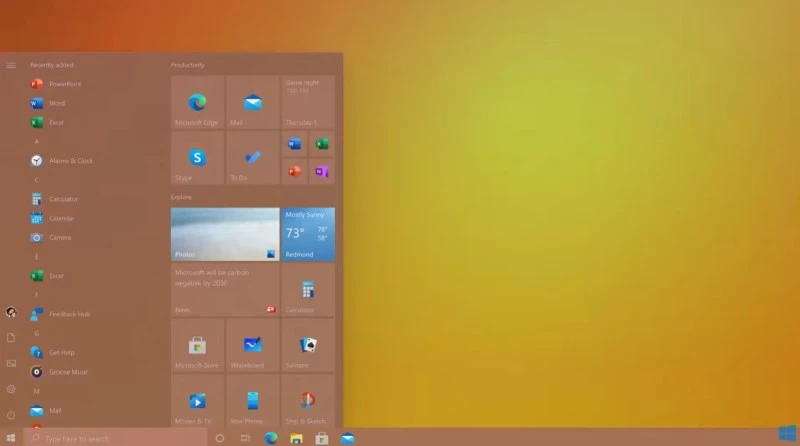This screenshot has height=446, width=800.
Task: Open the Power options button
Action: tap(11, 415)
